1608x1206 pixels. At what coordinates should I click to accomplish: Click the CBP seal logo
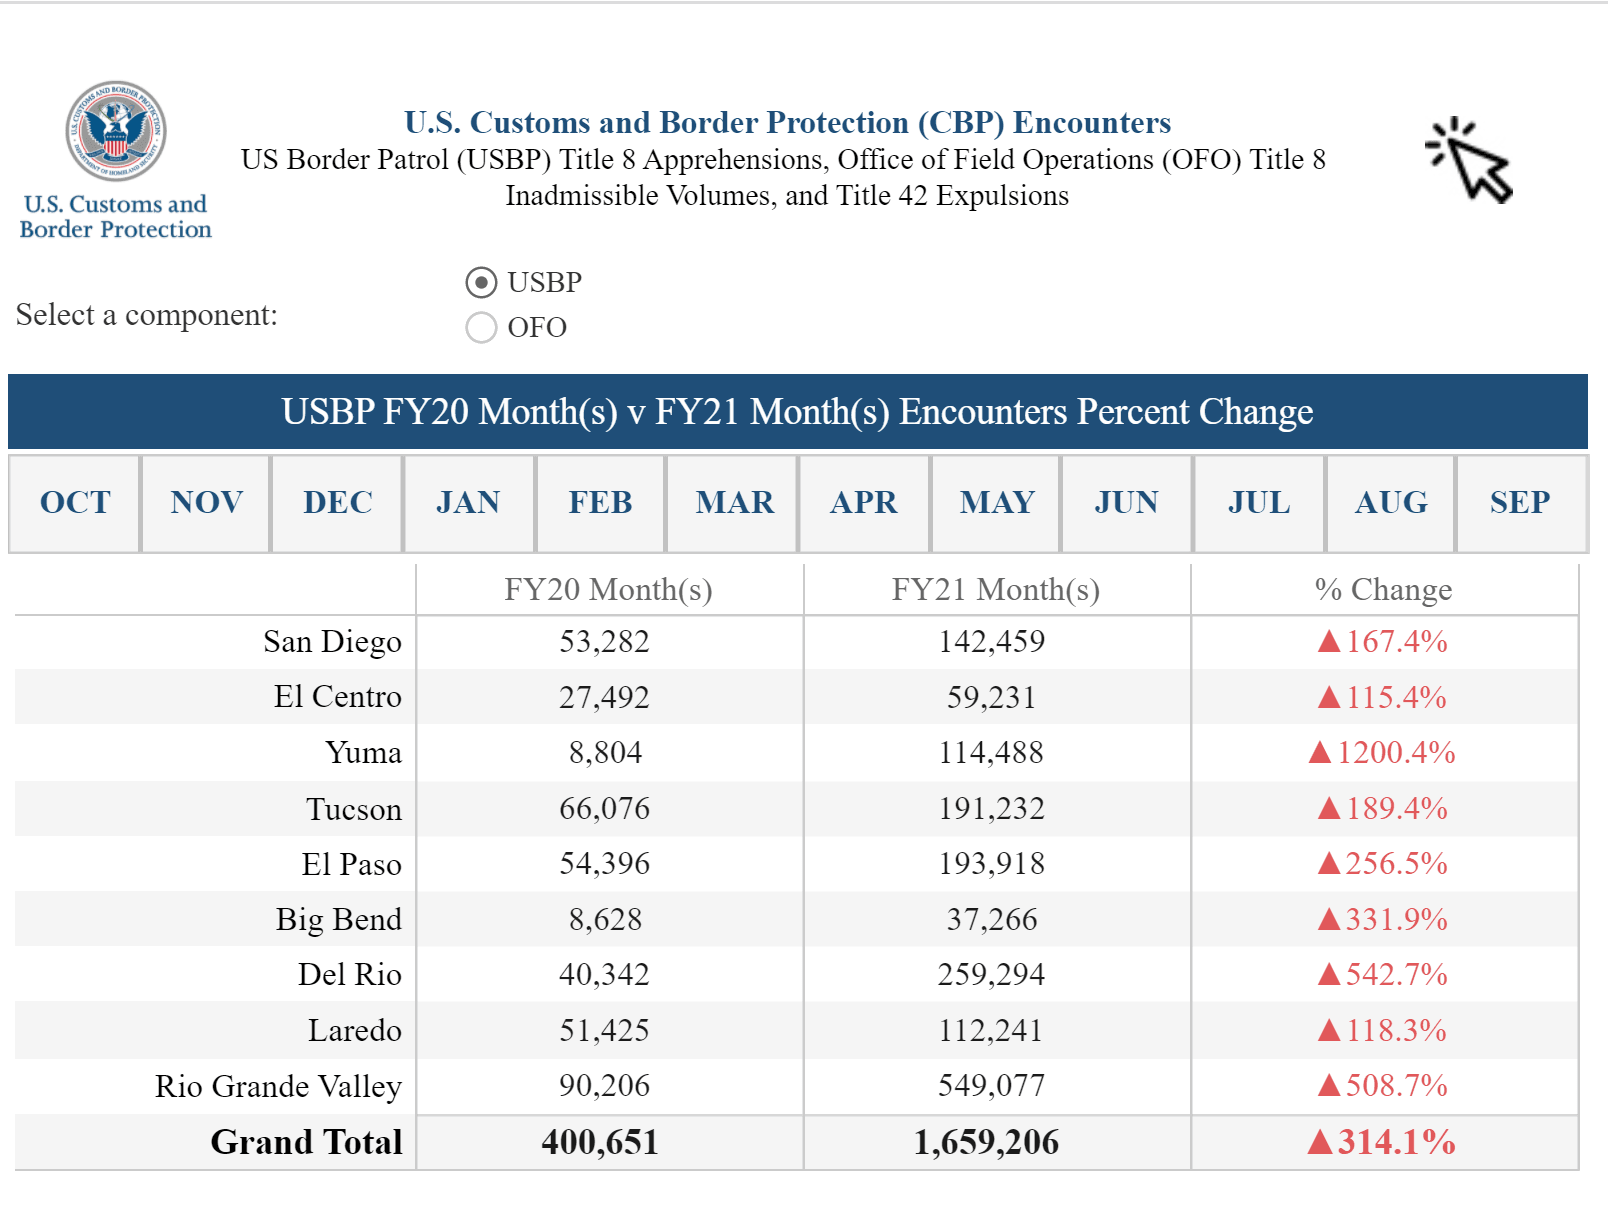pyautogui.click(x=116, y=132)
